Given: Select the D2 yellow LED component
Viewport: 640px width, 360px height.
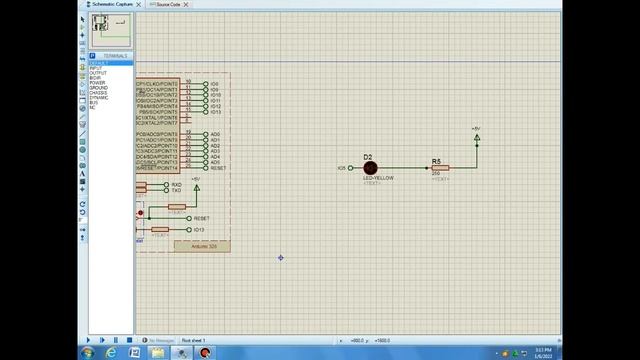Looking at the screenshot, I should coord(370,168).
